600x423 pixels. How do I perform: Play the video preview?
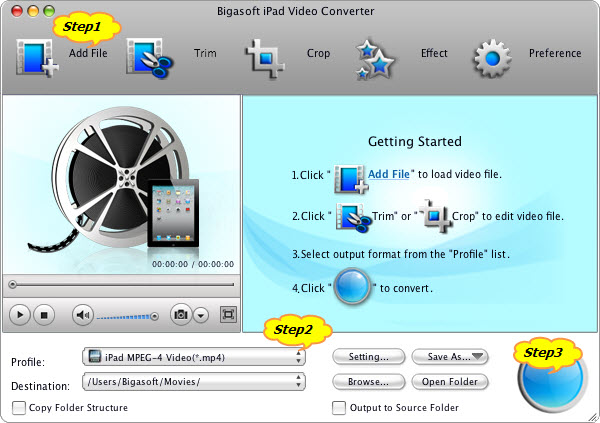point(20,315)
